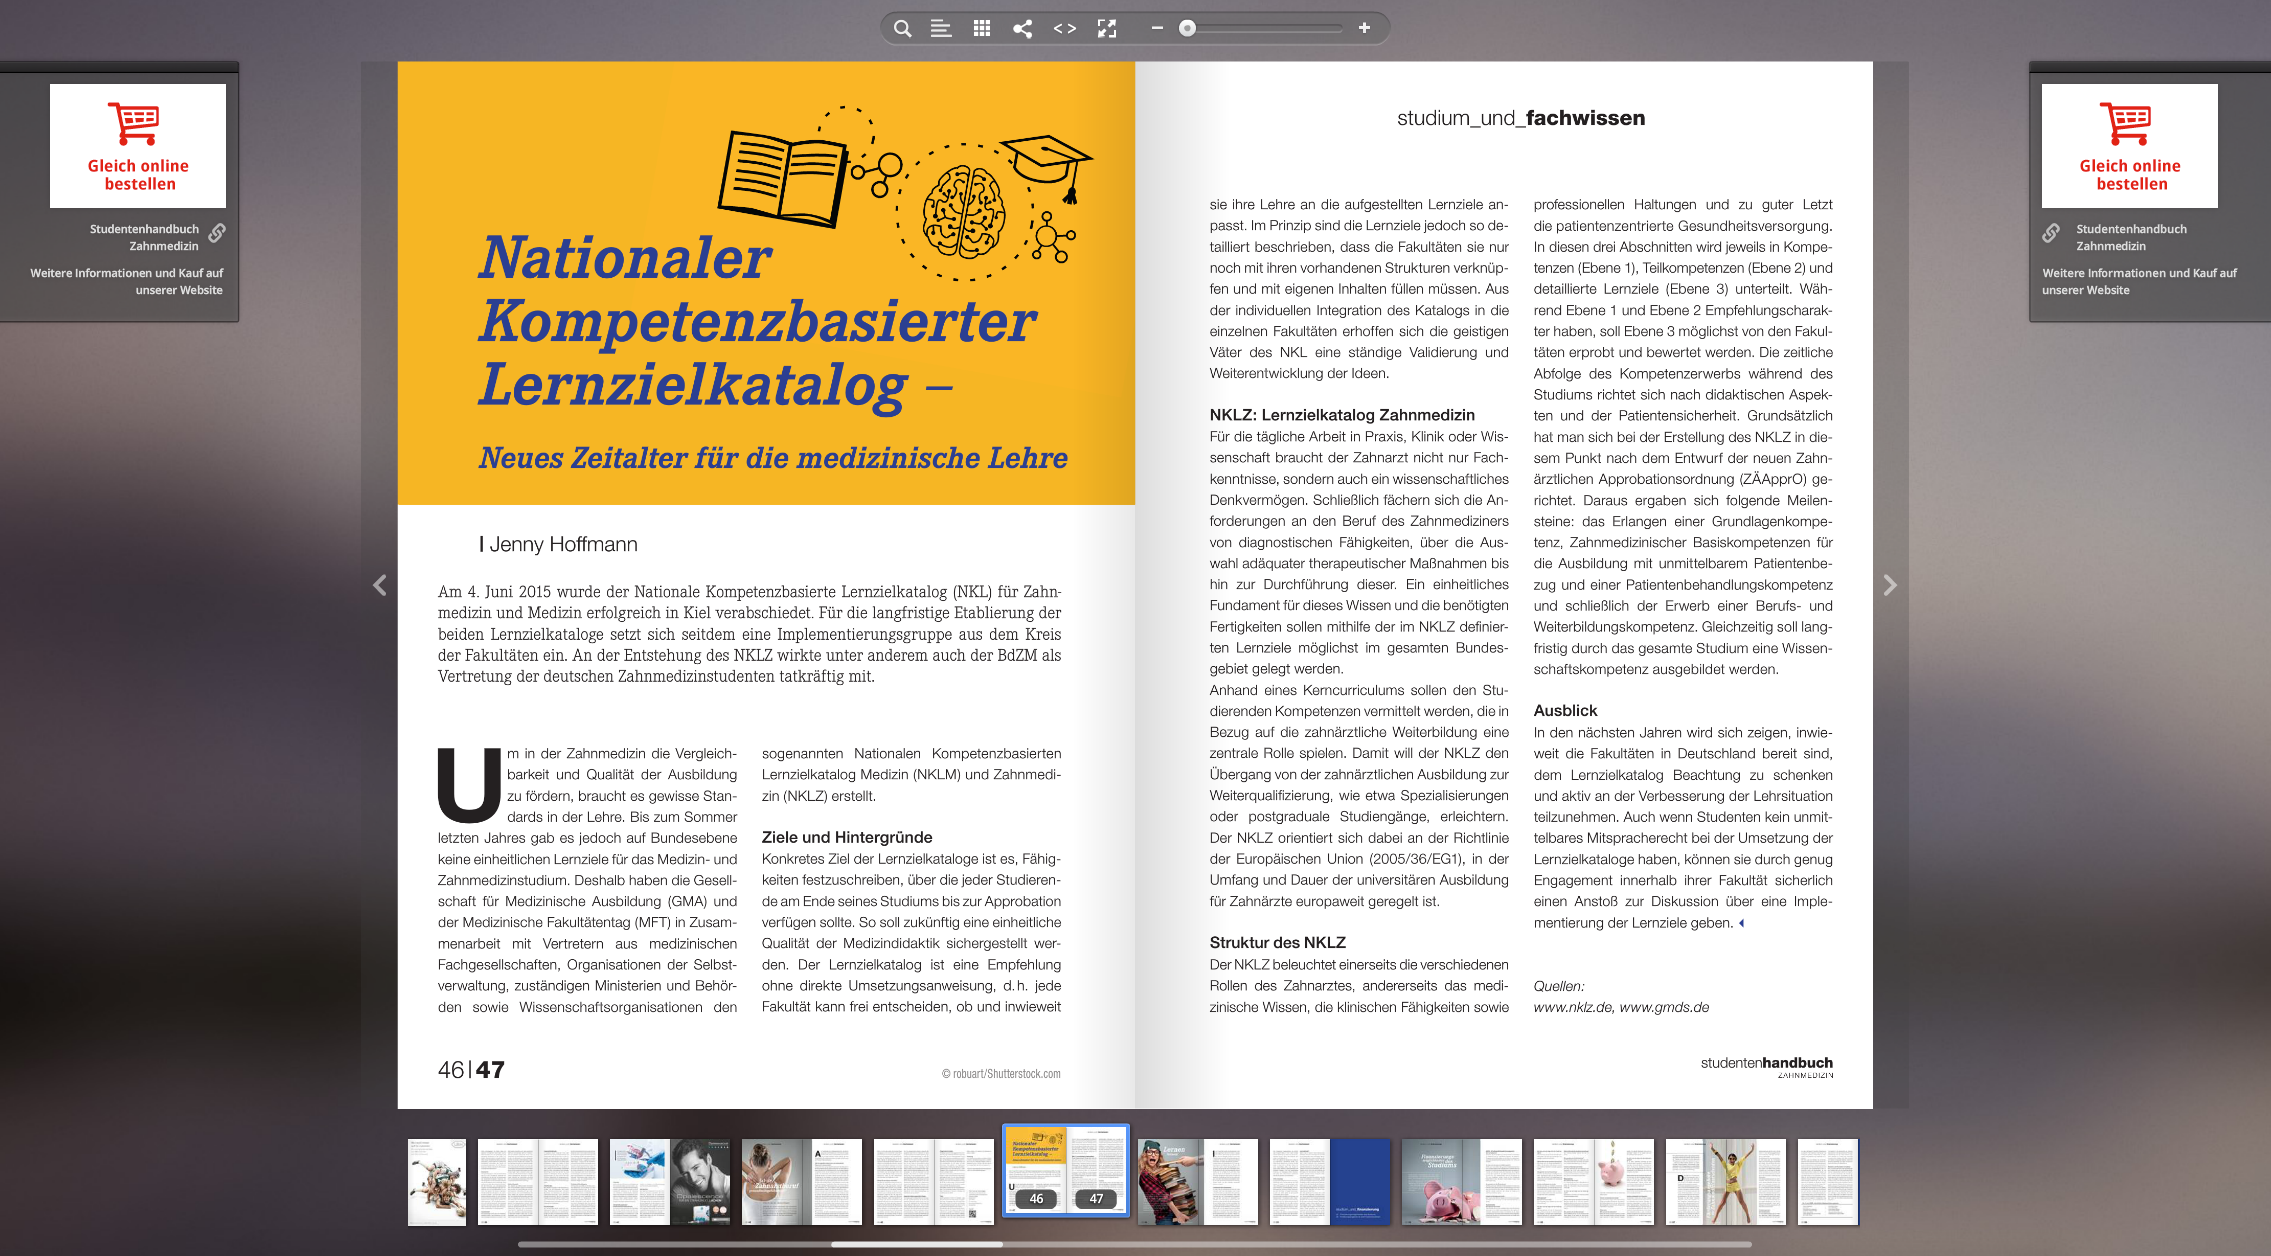Share this publication

pos(1022,28)
